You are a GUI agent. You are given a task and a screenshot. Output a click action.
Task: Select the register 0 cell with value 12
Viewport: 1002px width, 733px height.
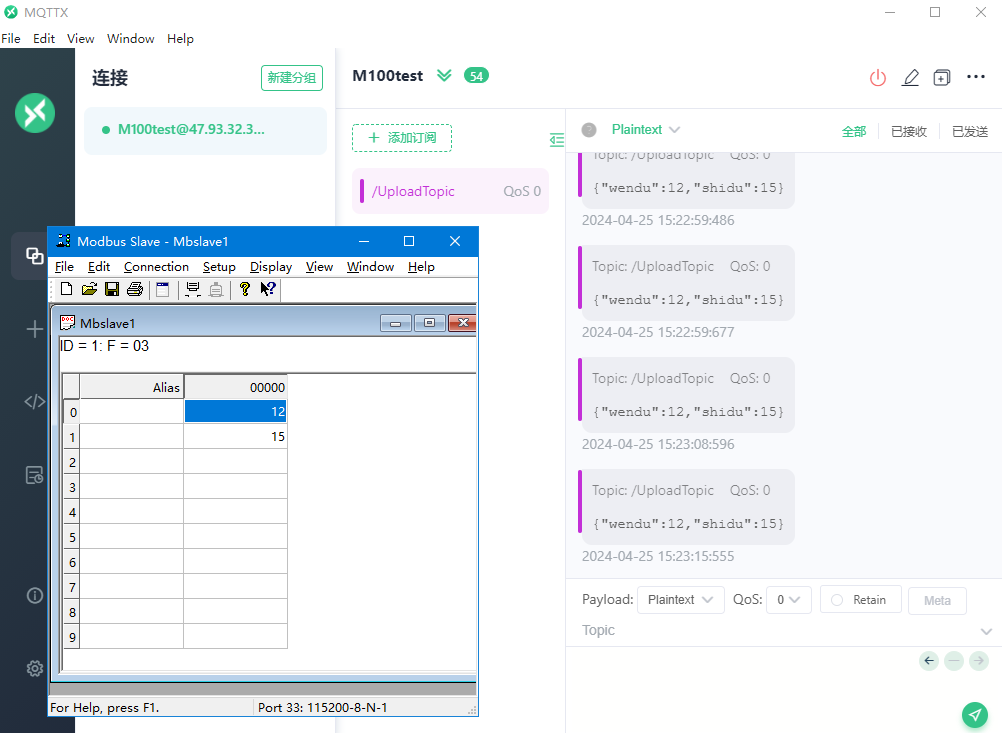235,412
